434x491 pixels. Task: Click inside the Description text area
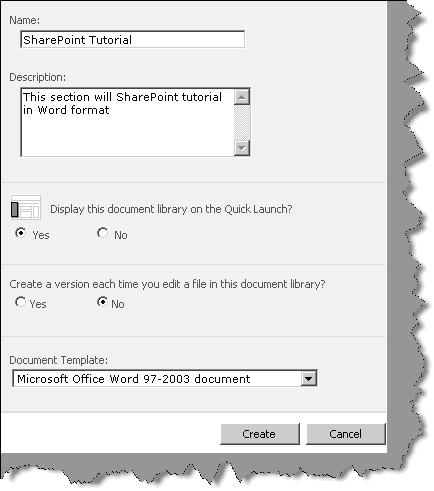(128, 122)
